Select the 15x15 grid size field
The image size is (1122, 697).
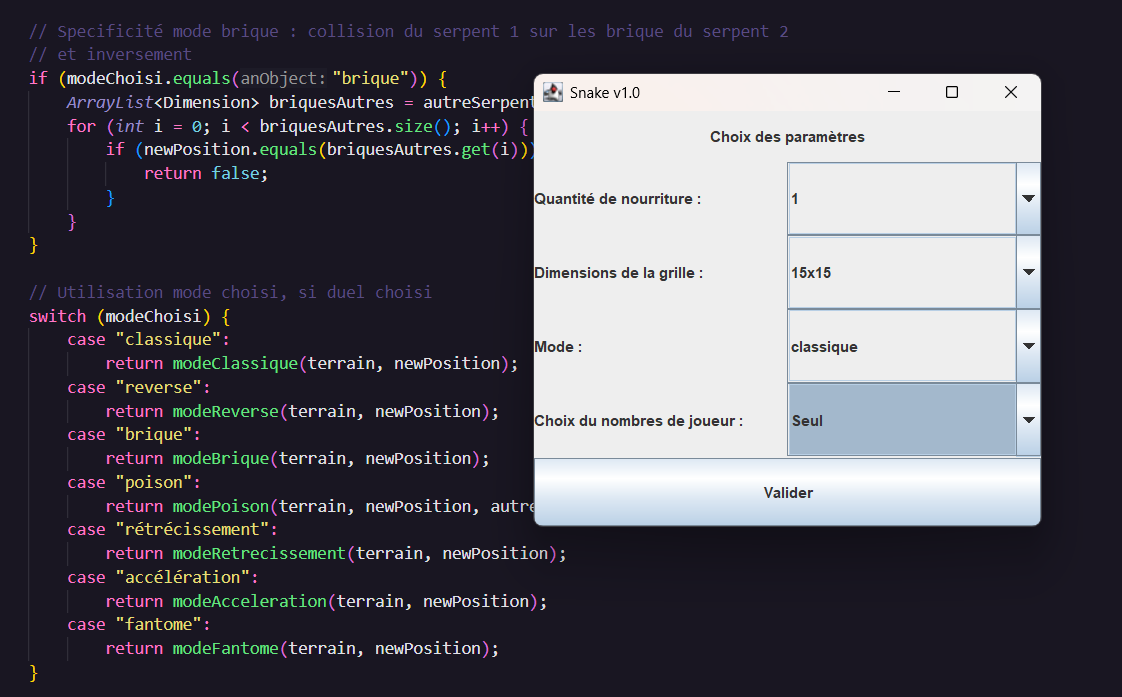click(901, 272)
